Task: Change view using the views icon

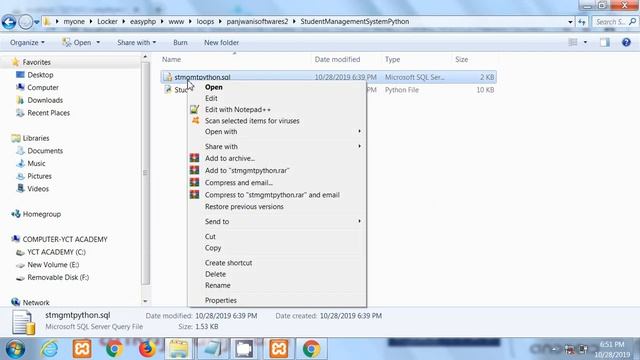Action: point(573,42)
